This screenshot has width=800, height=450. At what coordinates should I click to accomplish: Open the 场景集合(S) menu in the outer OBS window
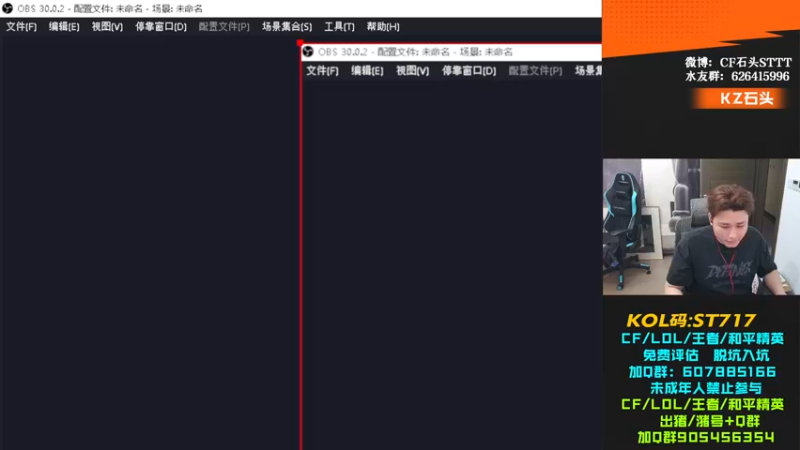coord(287,27)
